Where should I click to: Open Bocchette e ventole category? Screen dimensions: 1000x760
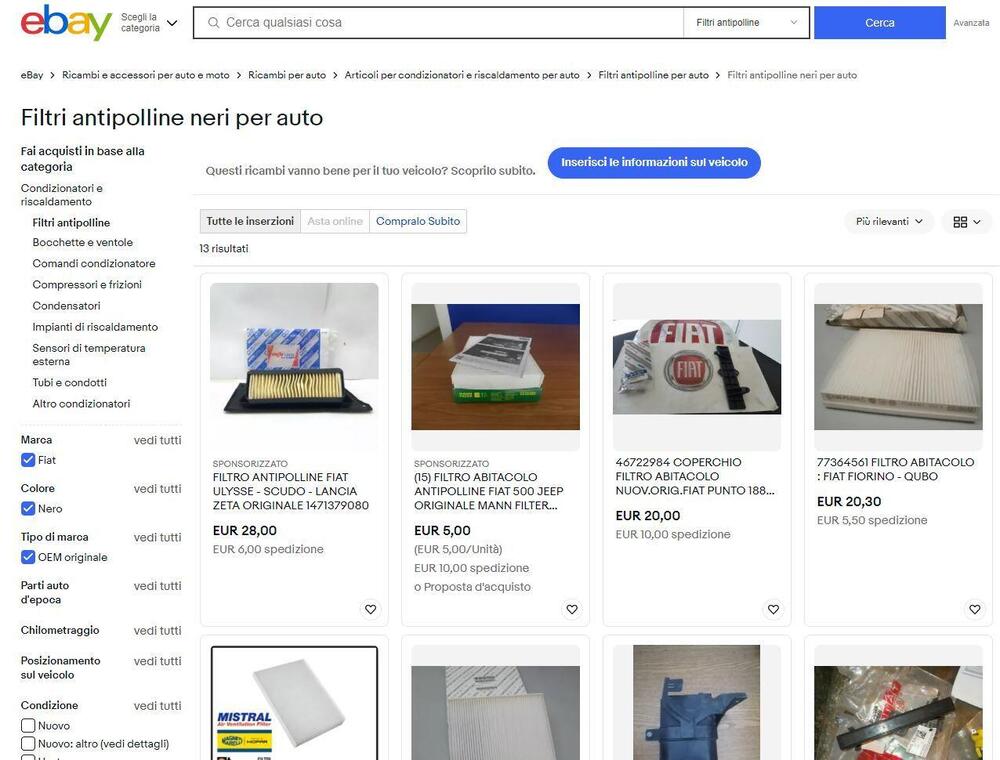(x=83, y=242)
